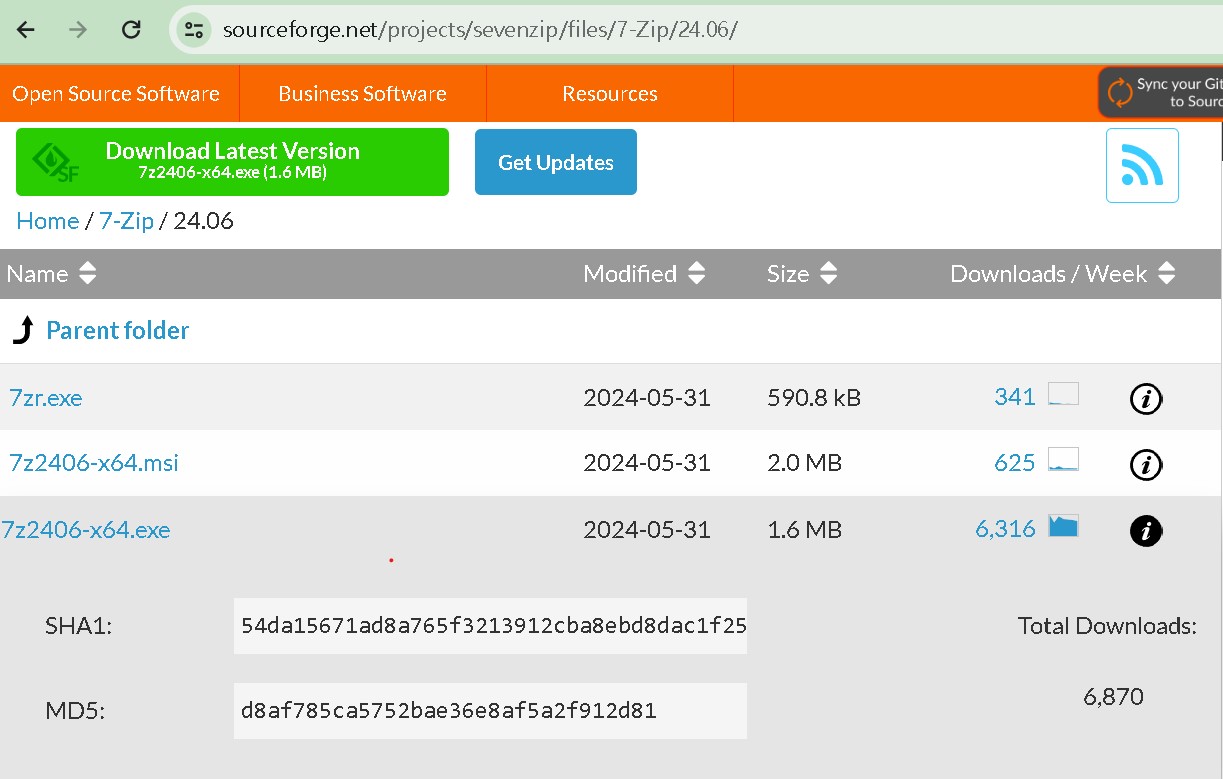Viewport: 1223px width, 779px height.
Task: Sort by Modified column arrows
Action: click(696, 273)
